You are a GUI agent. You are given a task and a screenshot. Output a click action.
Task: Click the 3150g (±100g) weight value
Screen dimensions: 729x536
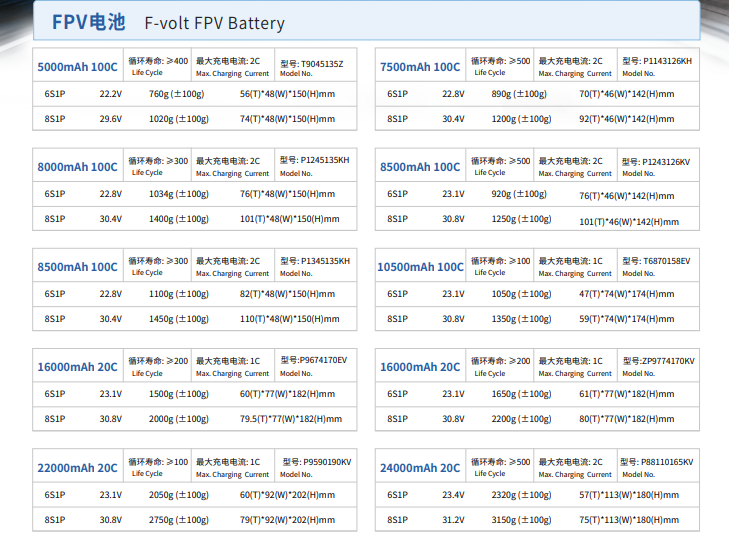point(521,520)
